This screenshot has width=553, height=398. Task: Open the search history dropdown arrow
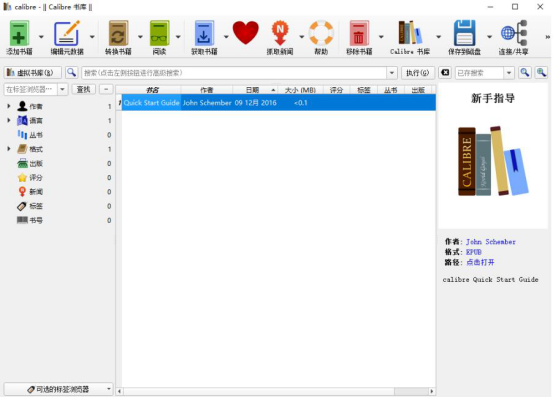[391, 73]
